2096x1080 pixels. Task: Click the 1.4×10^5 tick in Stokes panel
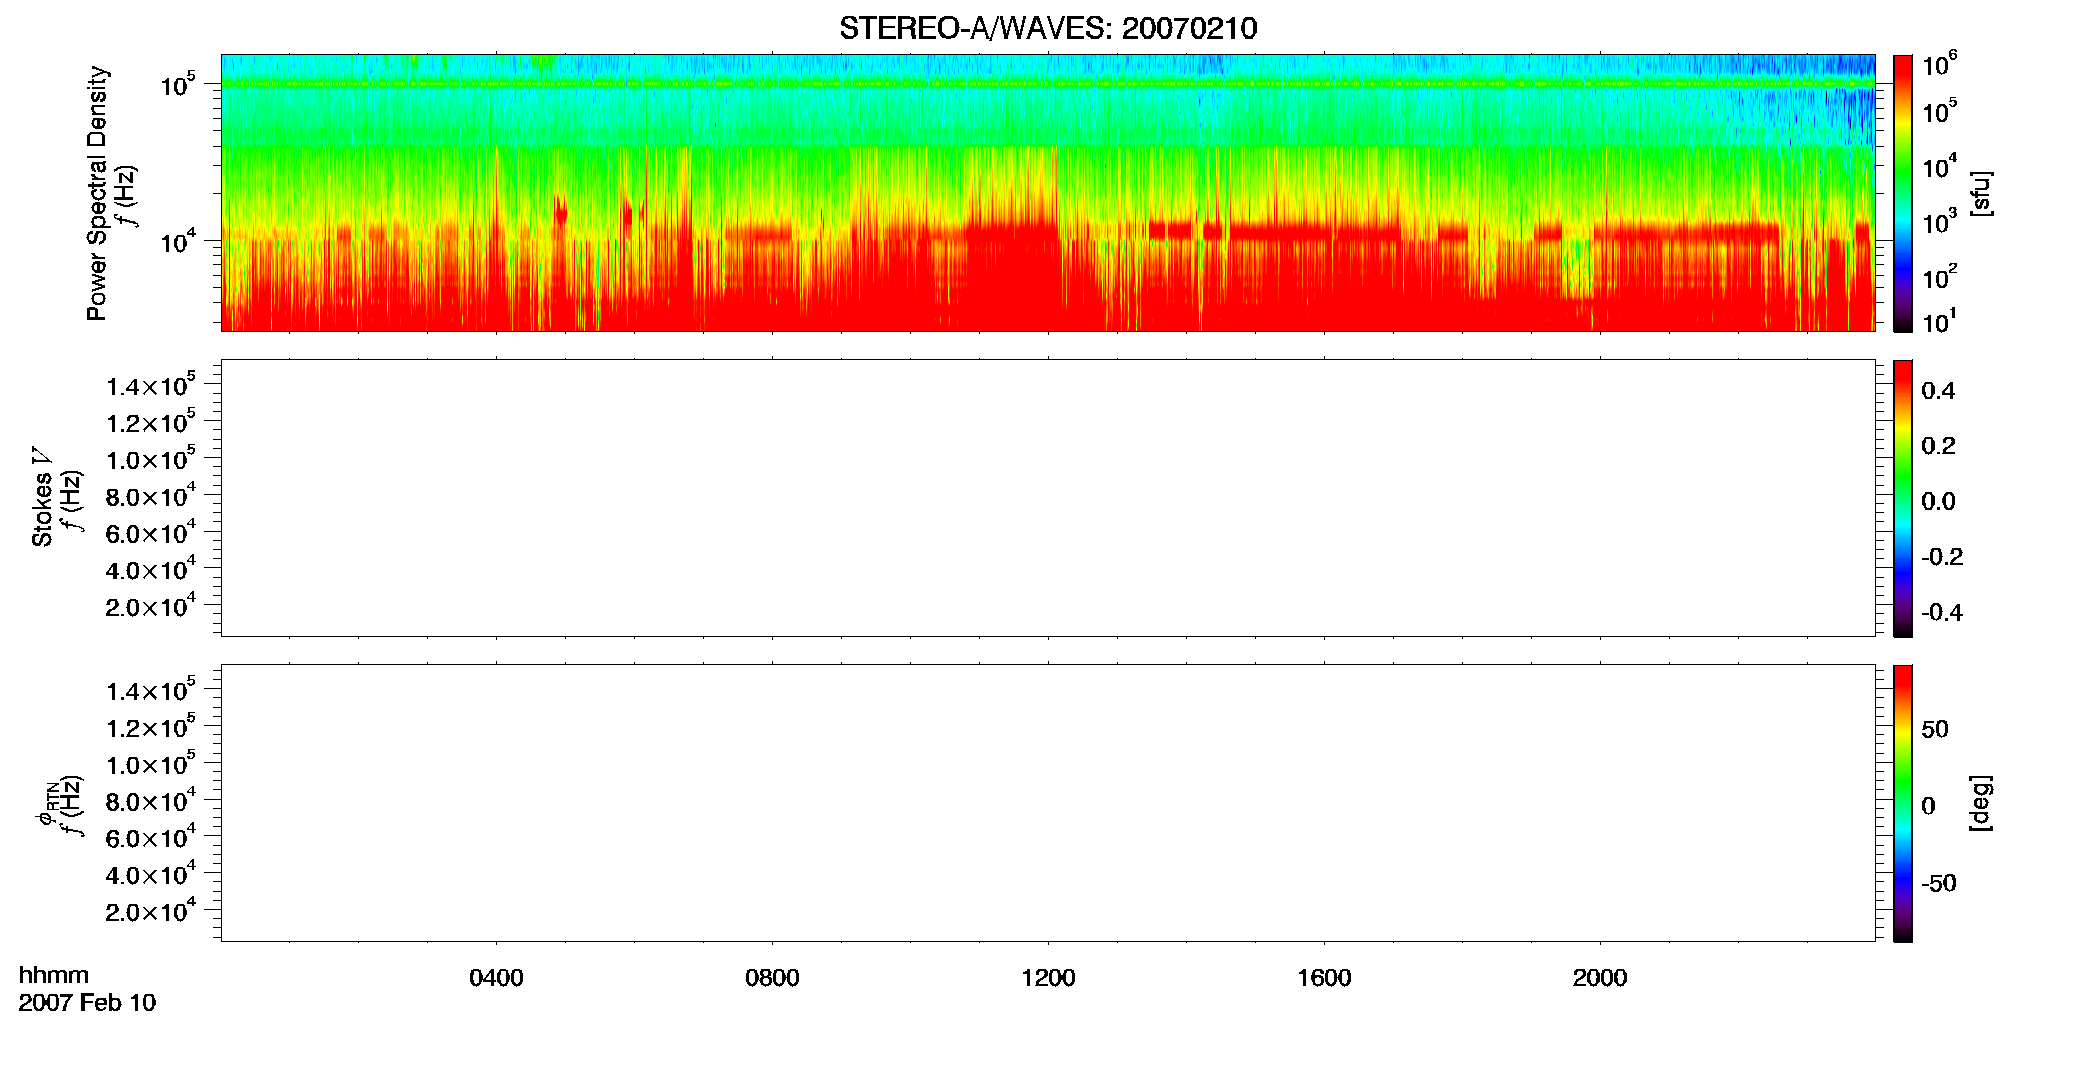pos(151,384)
